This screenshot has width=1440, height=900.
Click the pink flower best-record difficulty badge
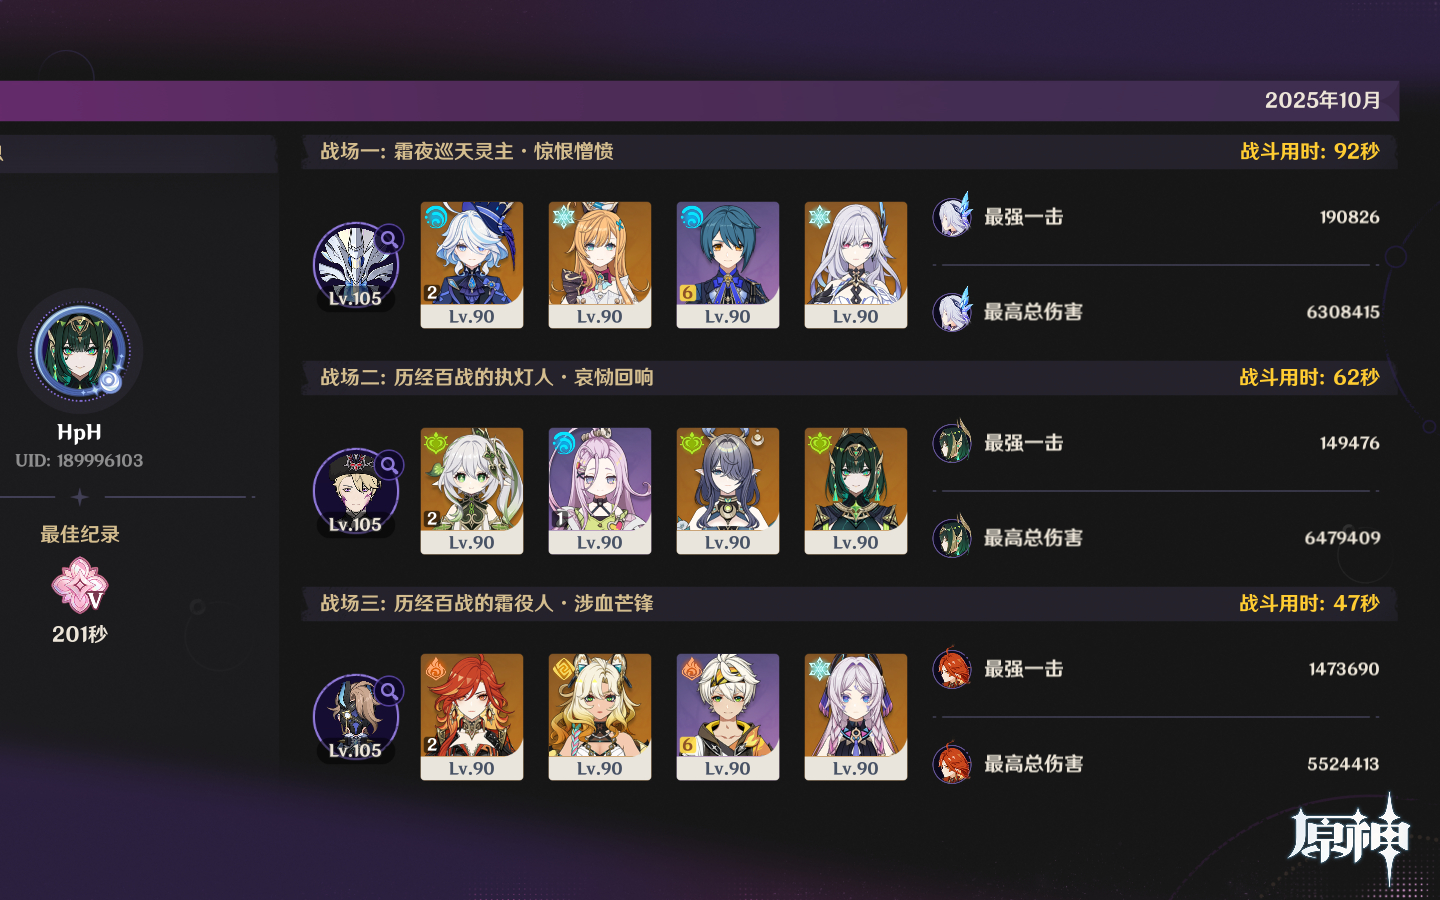click(79, 585)
